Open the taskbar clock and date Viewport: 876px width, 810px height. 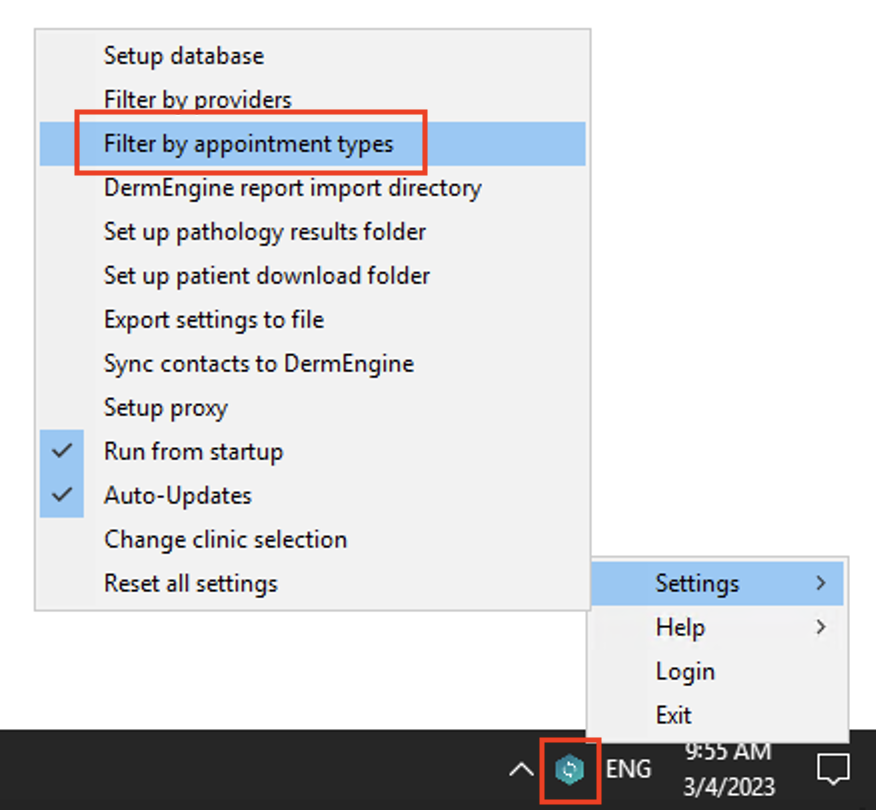(x=728, y=769)
